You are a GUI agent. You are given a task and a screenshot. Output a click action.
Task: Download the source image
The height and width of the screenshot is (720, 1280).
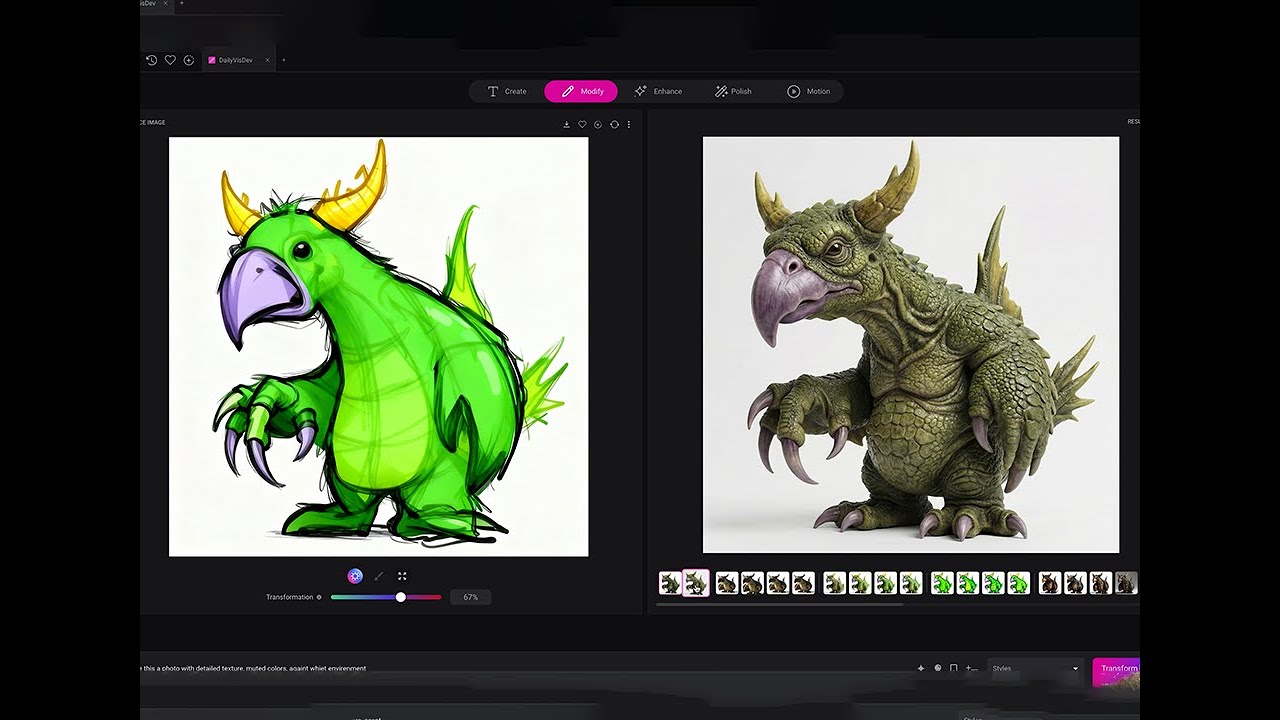[x=567, y=125]
